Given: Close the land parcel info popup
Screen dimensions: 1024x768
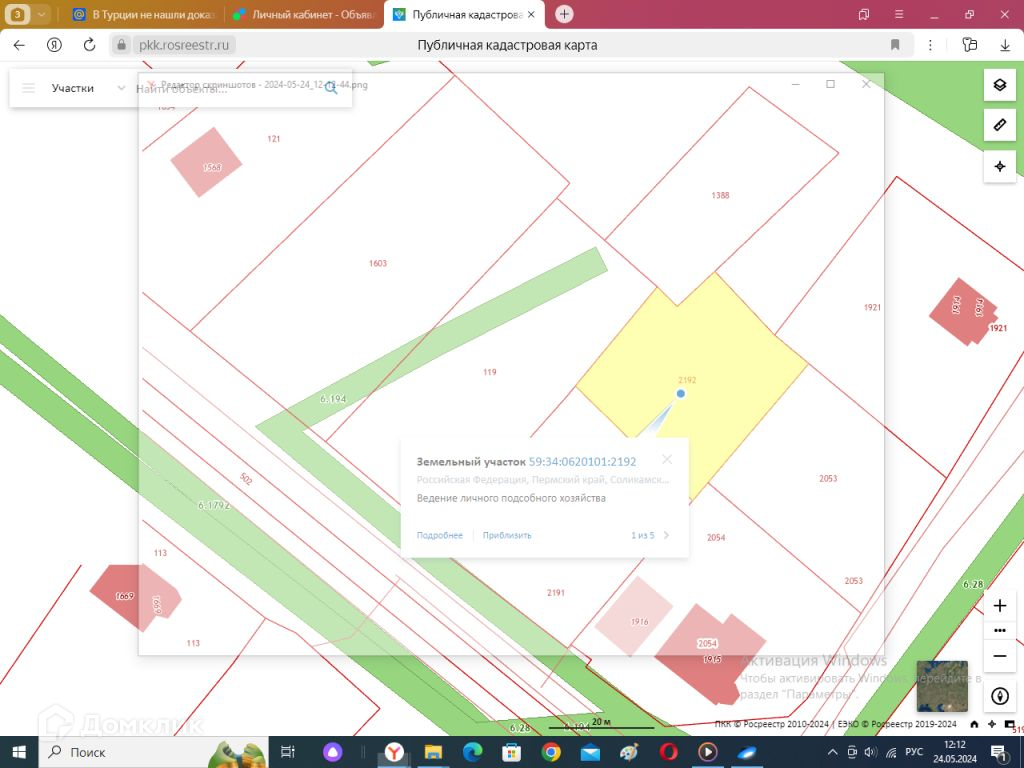Looking at the screenshot, I should point(667,460).
